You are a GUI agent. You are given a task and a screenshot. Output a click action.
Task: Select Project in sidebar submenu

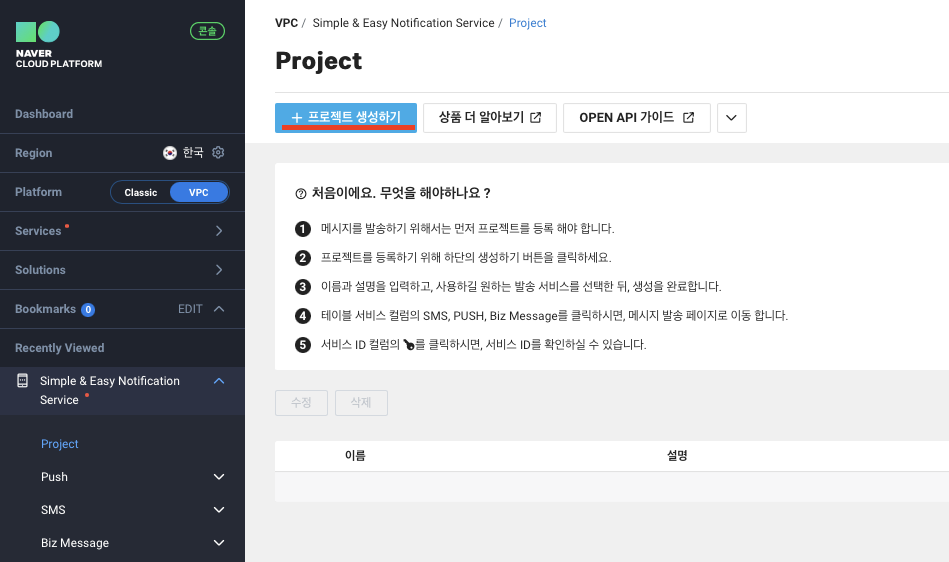(60, 443)
